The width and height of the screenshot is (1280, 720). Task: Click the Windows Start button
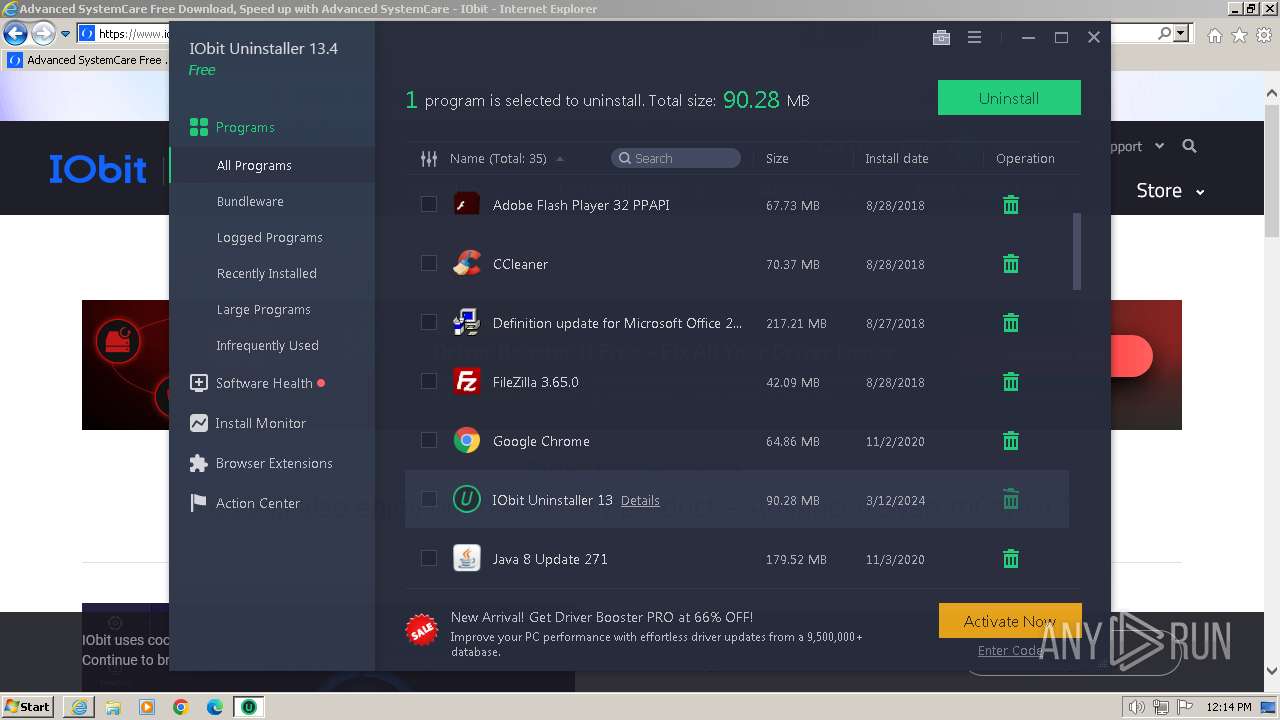(x=28, y=707)
